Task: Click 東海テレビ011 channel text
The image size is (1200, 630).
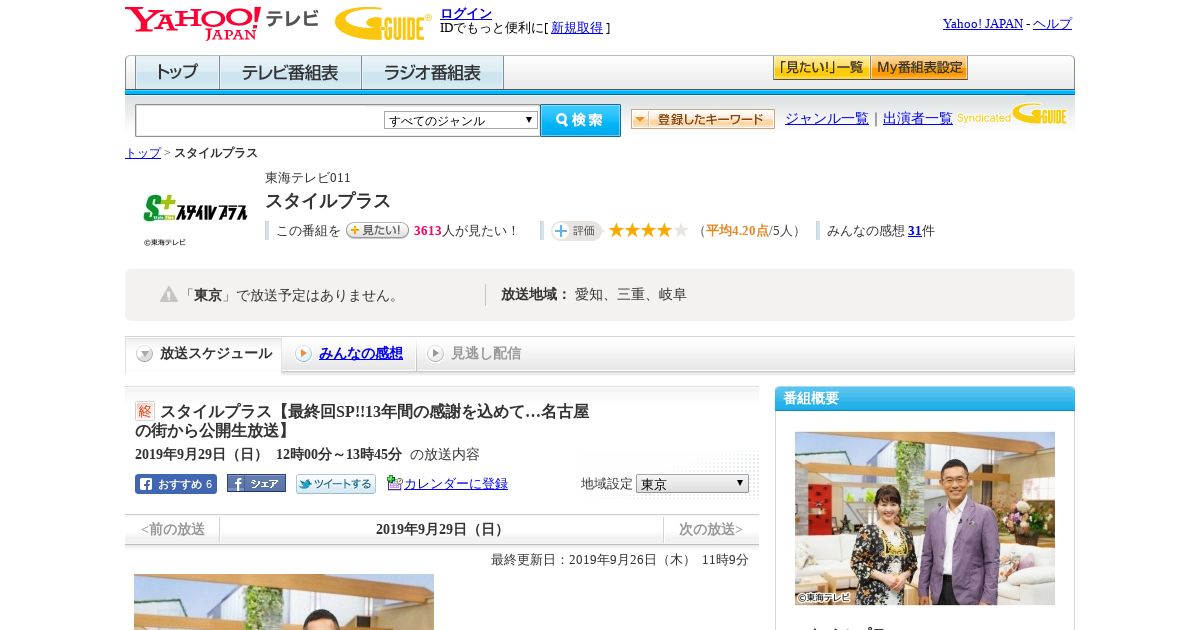Action: pos(308,178)
